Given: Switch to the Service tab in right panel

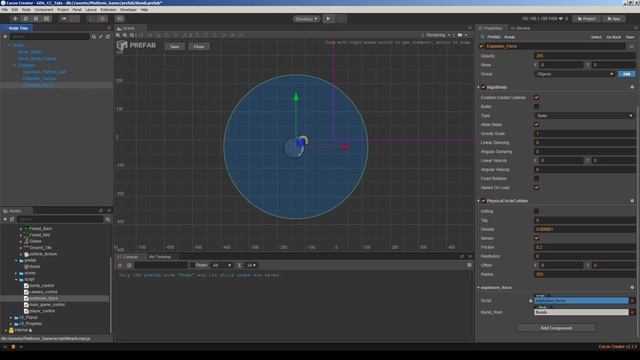Looking at the screenshot, I should (x=520, y=28).
